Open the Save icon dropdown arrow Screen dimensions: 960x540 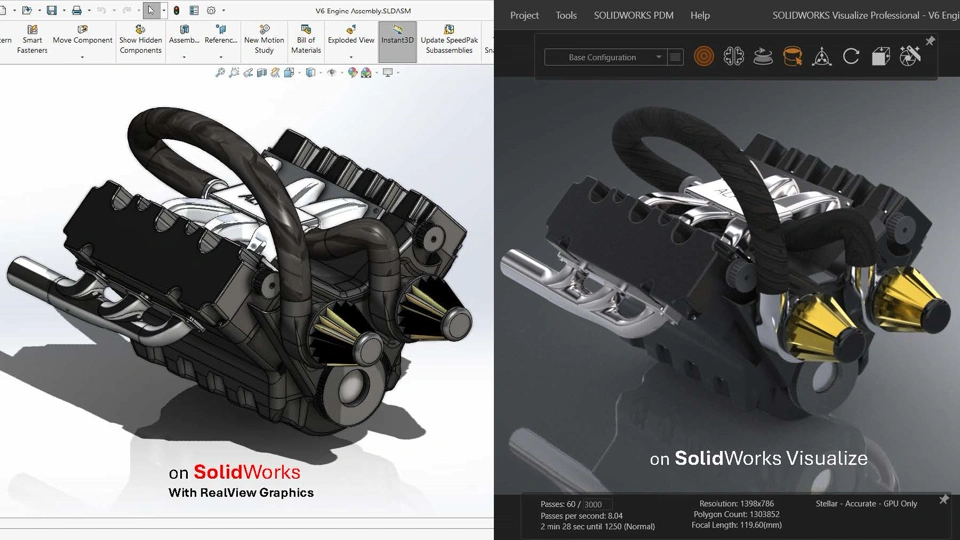pyautogui.click(x=64, y=10)
